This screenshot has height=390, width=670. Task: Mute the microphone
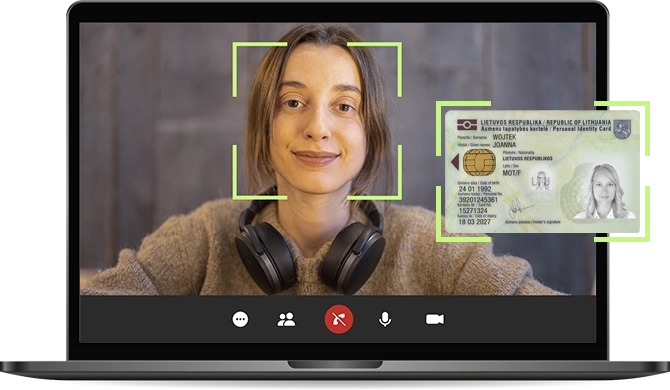click(x=385, y=319)
